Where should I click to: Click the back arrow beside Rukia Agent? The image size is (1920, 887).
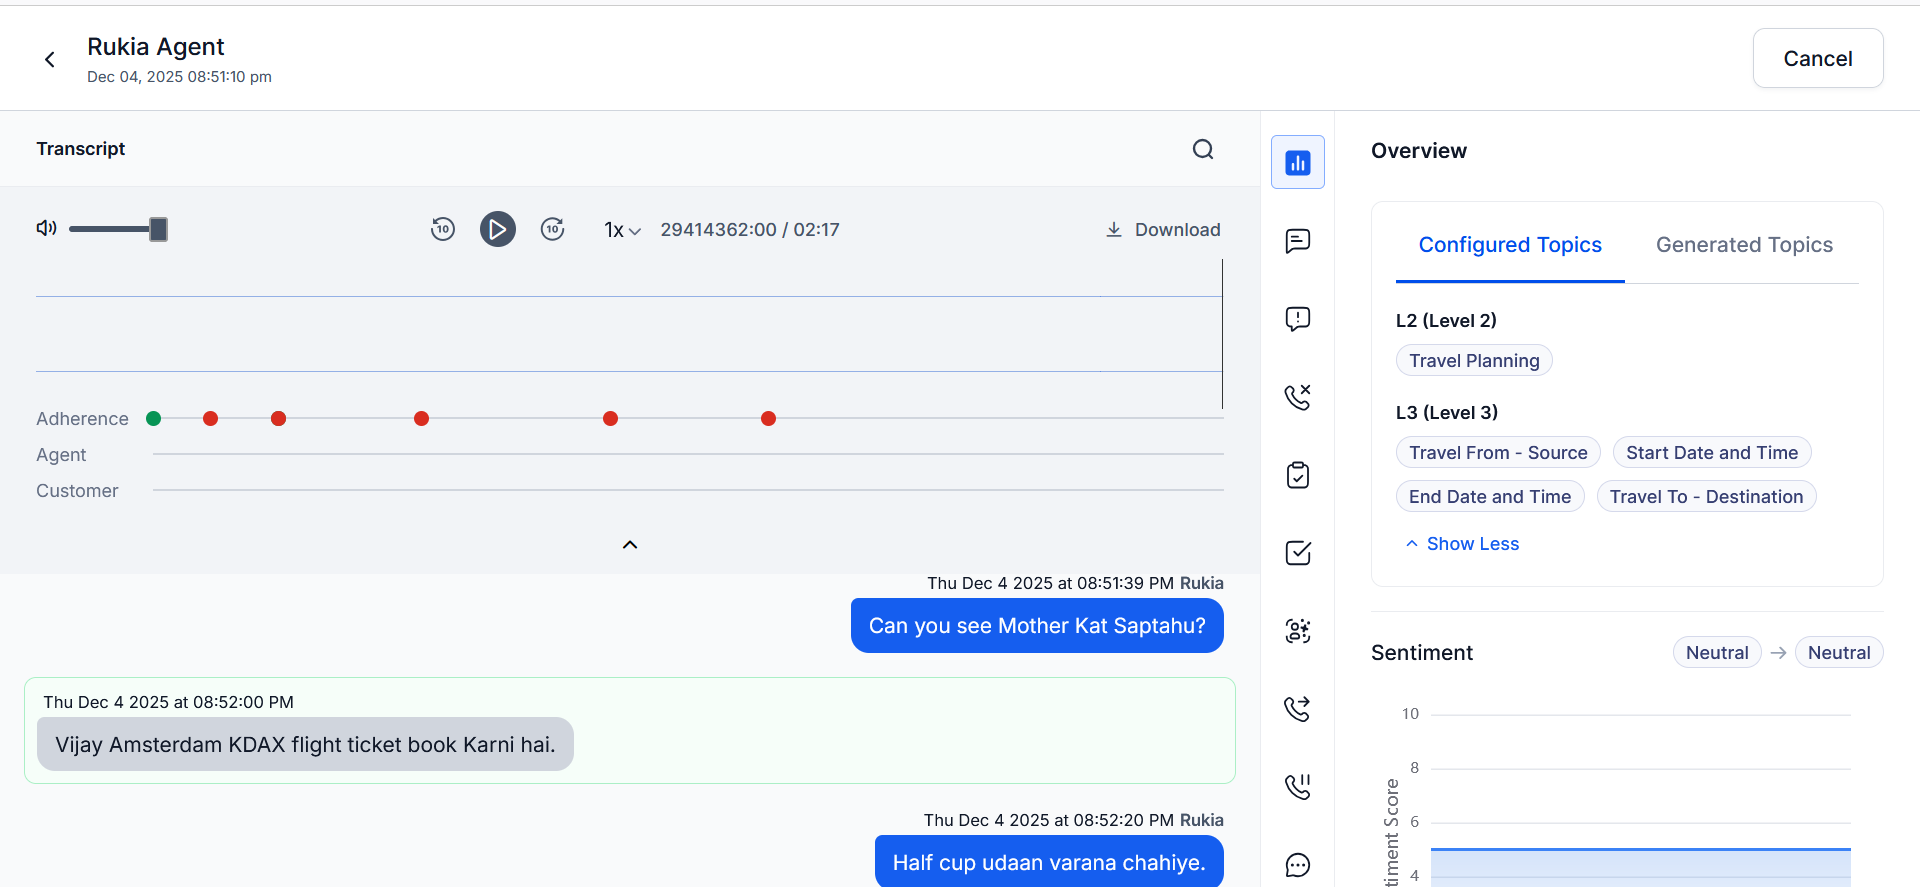click(x=50, y=60)
